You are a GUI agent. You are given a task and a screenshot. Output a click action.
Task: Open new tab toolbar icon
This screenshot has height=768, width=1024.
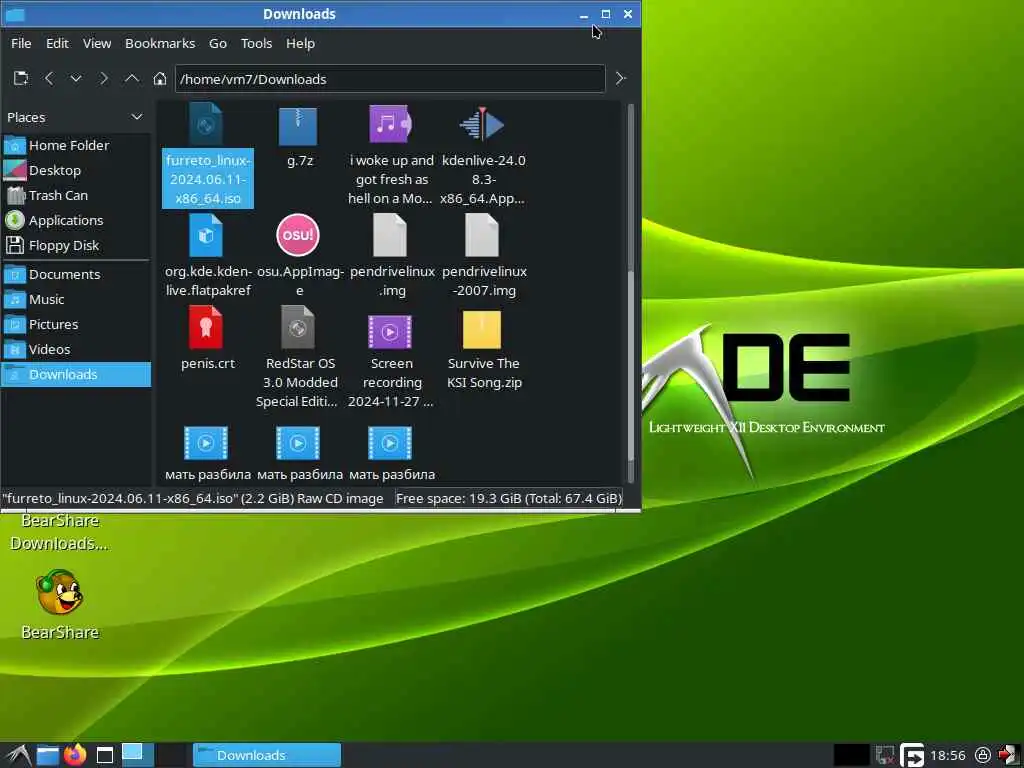coord(21,78)
